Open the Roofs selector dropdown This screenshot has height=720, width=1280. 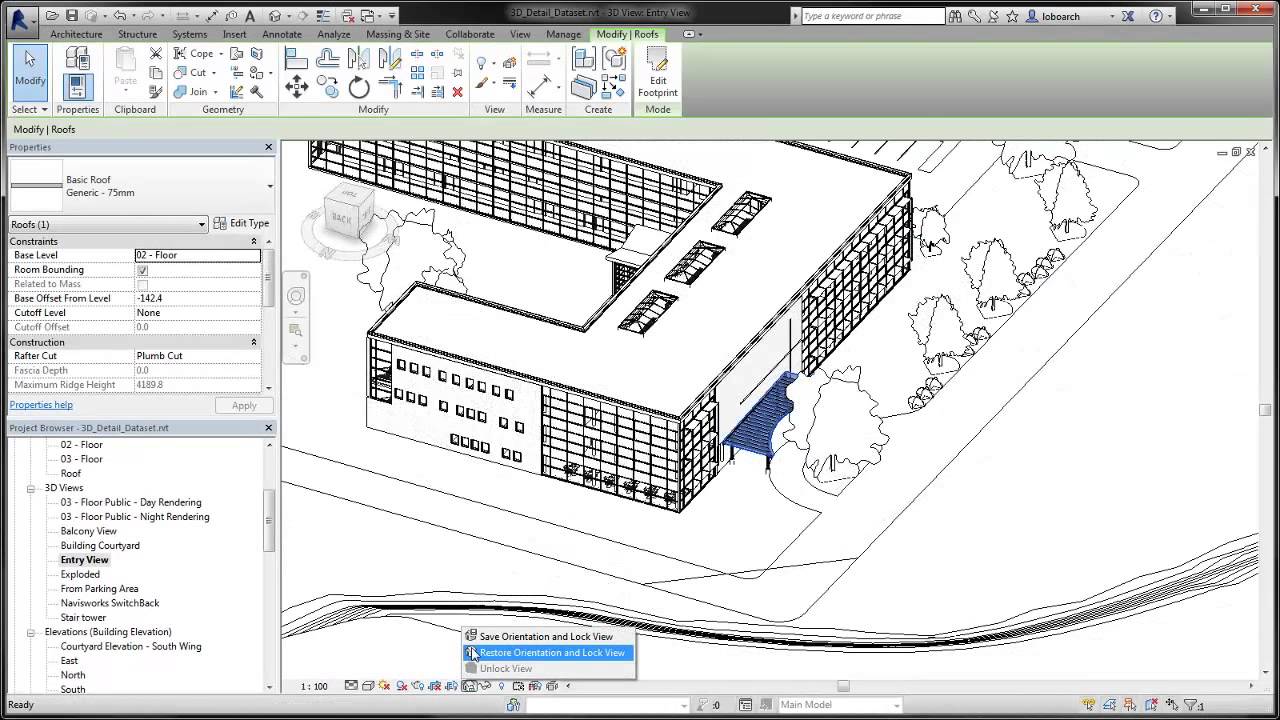click(200, 224)
